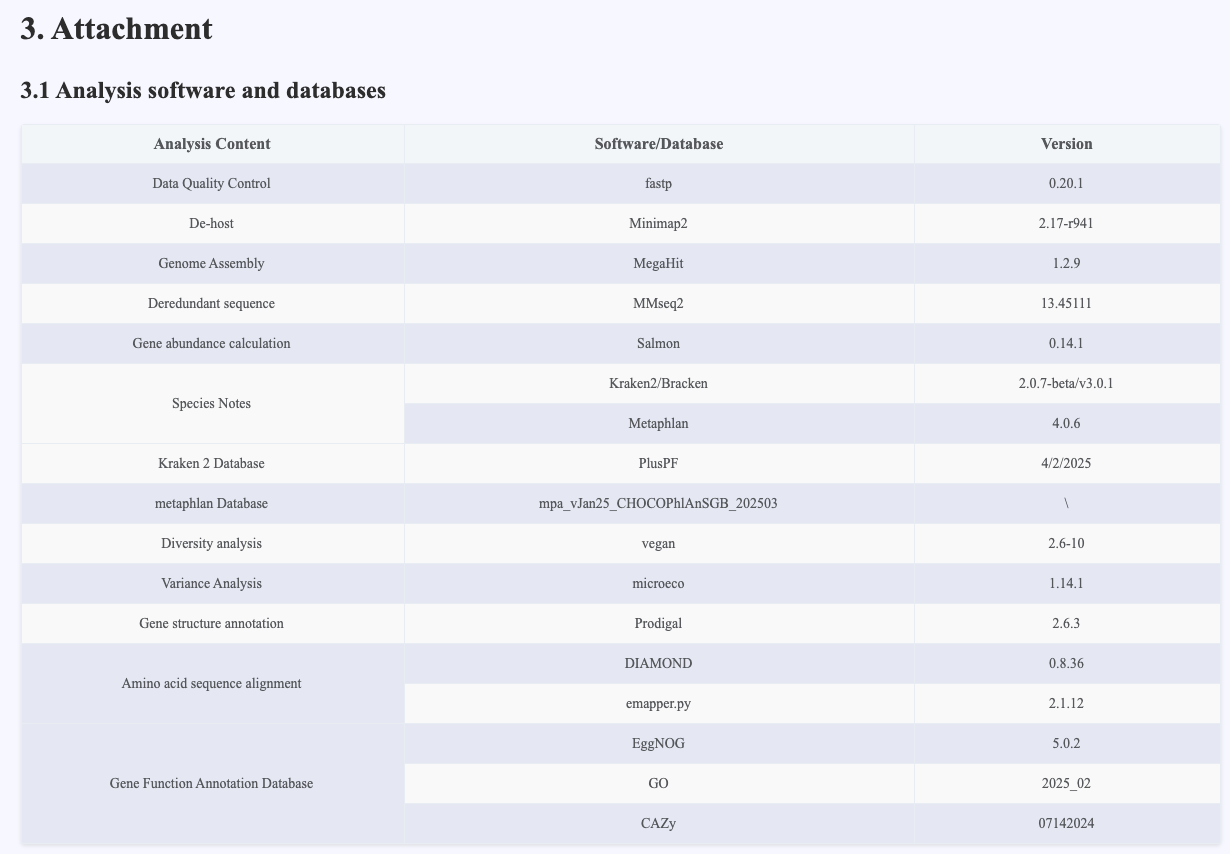Viewport: 1230px width, 854px height.
Task: Click the "Software/Database" column header
Action: (x=658, y=144)
